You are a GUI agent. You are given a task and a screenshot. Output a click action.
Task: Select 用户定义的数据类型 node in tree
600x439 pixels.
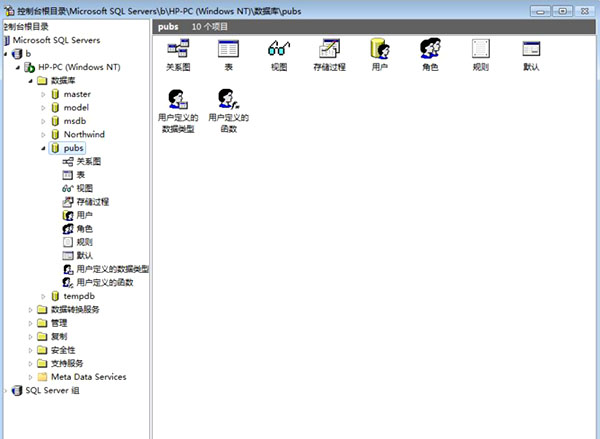click(112, 269)
